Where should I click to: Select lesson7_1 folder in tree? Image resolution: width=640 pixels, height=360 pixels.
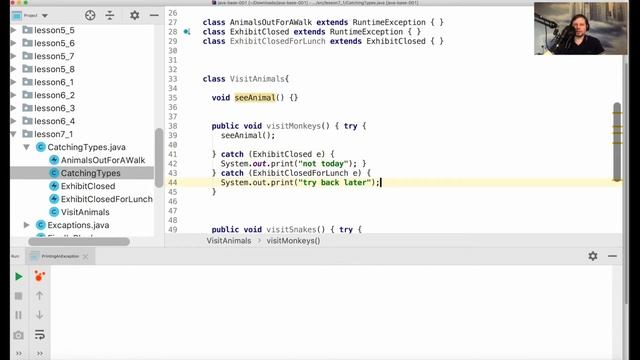pyautogui.click(x=53, y=134)
